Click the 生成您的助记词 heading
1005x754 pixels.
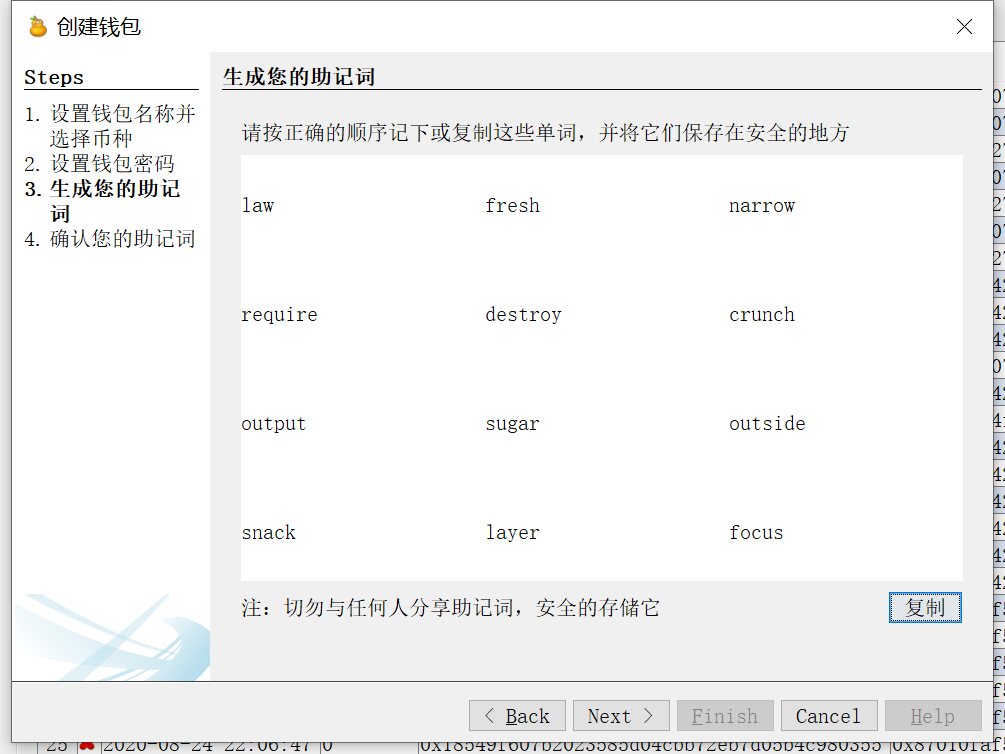pos(299,76)
